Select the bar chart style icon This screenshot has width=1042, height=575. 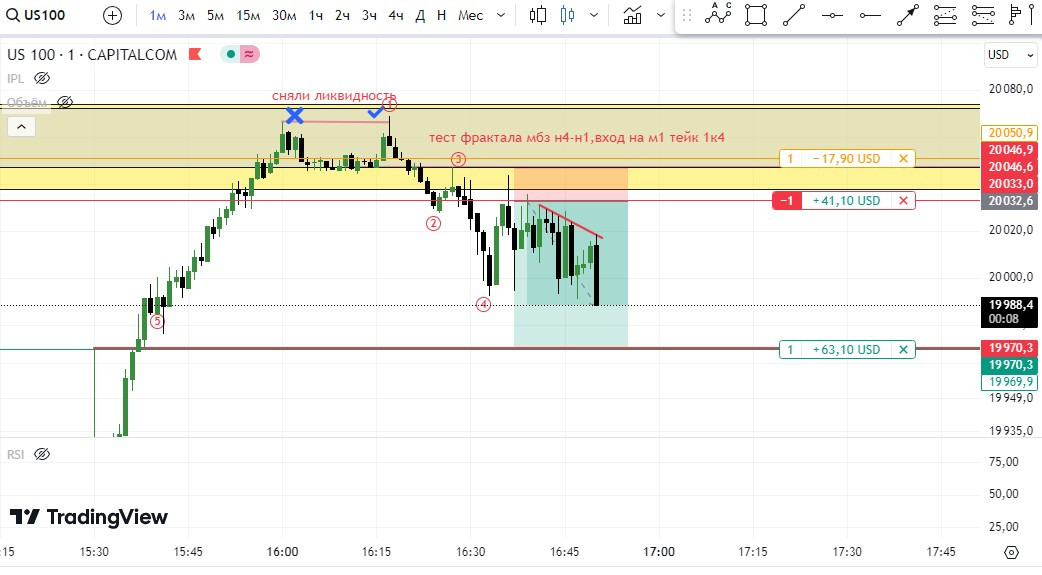539,15
